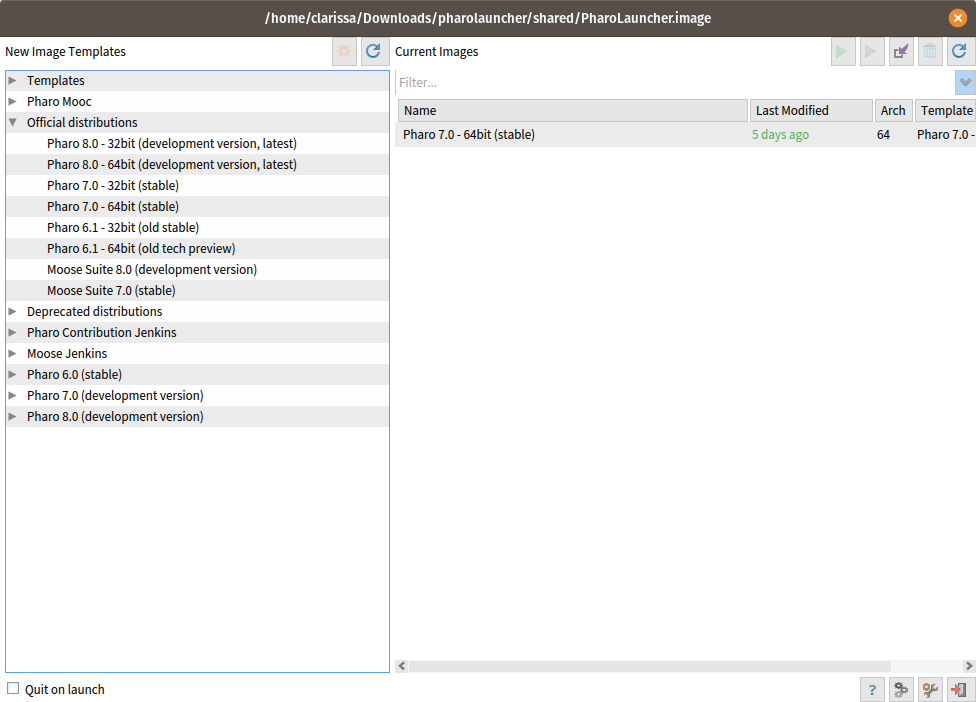Click the import image icon
The height and width of the screenshot is (702, 976).
901,51
